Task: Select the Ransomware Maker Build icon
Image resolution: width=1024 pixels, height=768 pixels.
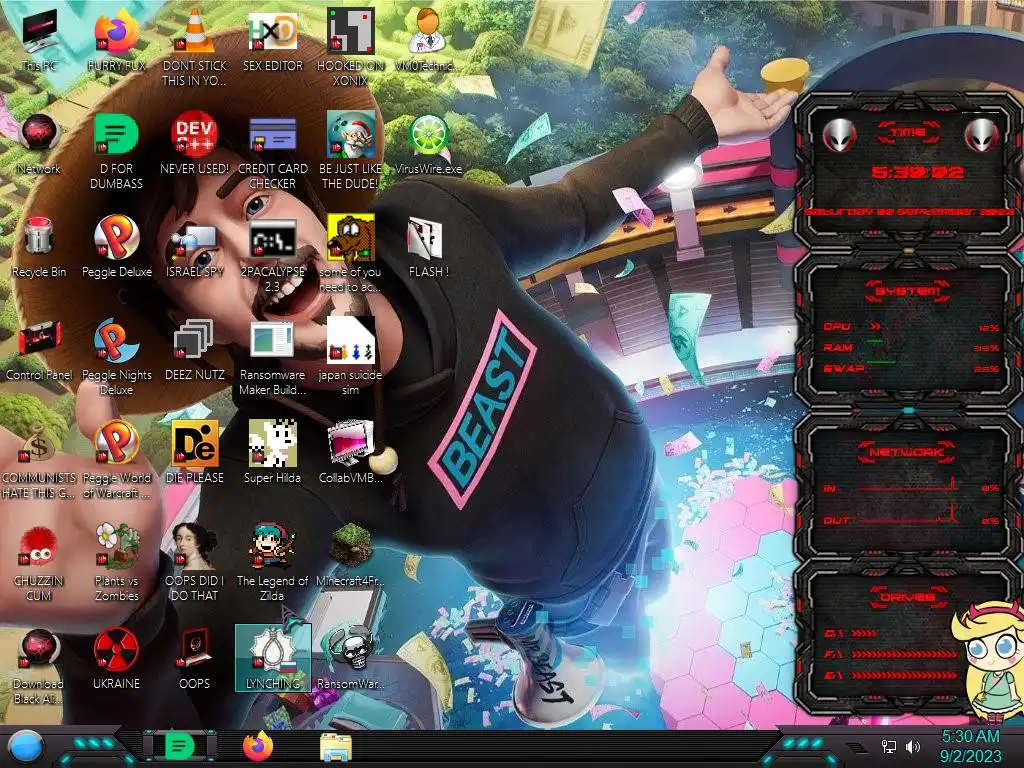Action: [x=272, y=357]
